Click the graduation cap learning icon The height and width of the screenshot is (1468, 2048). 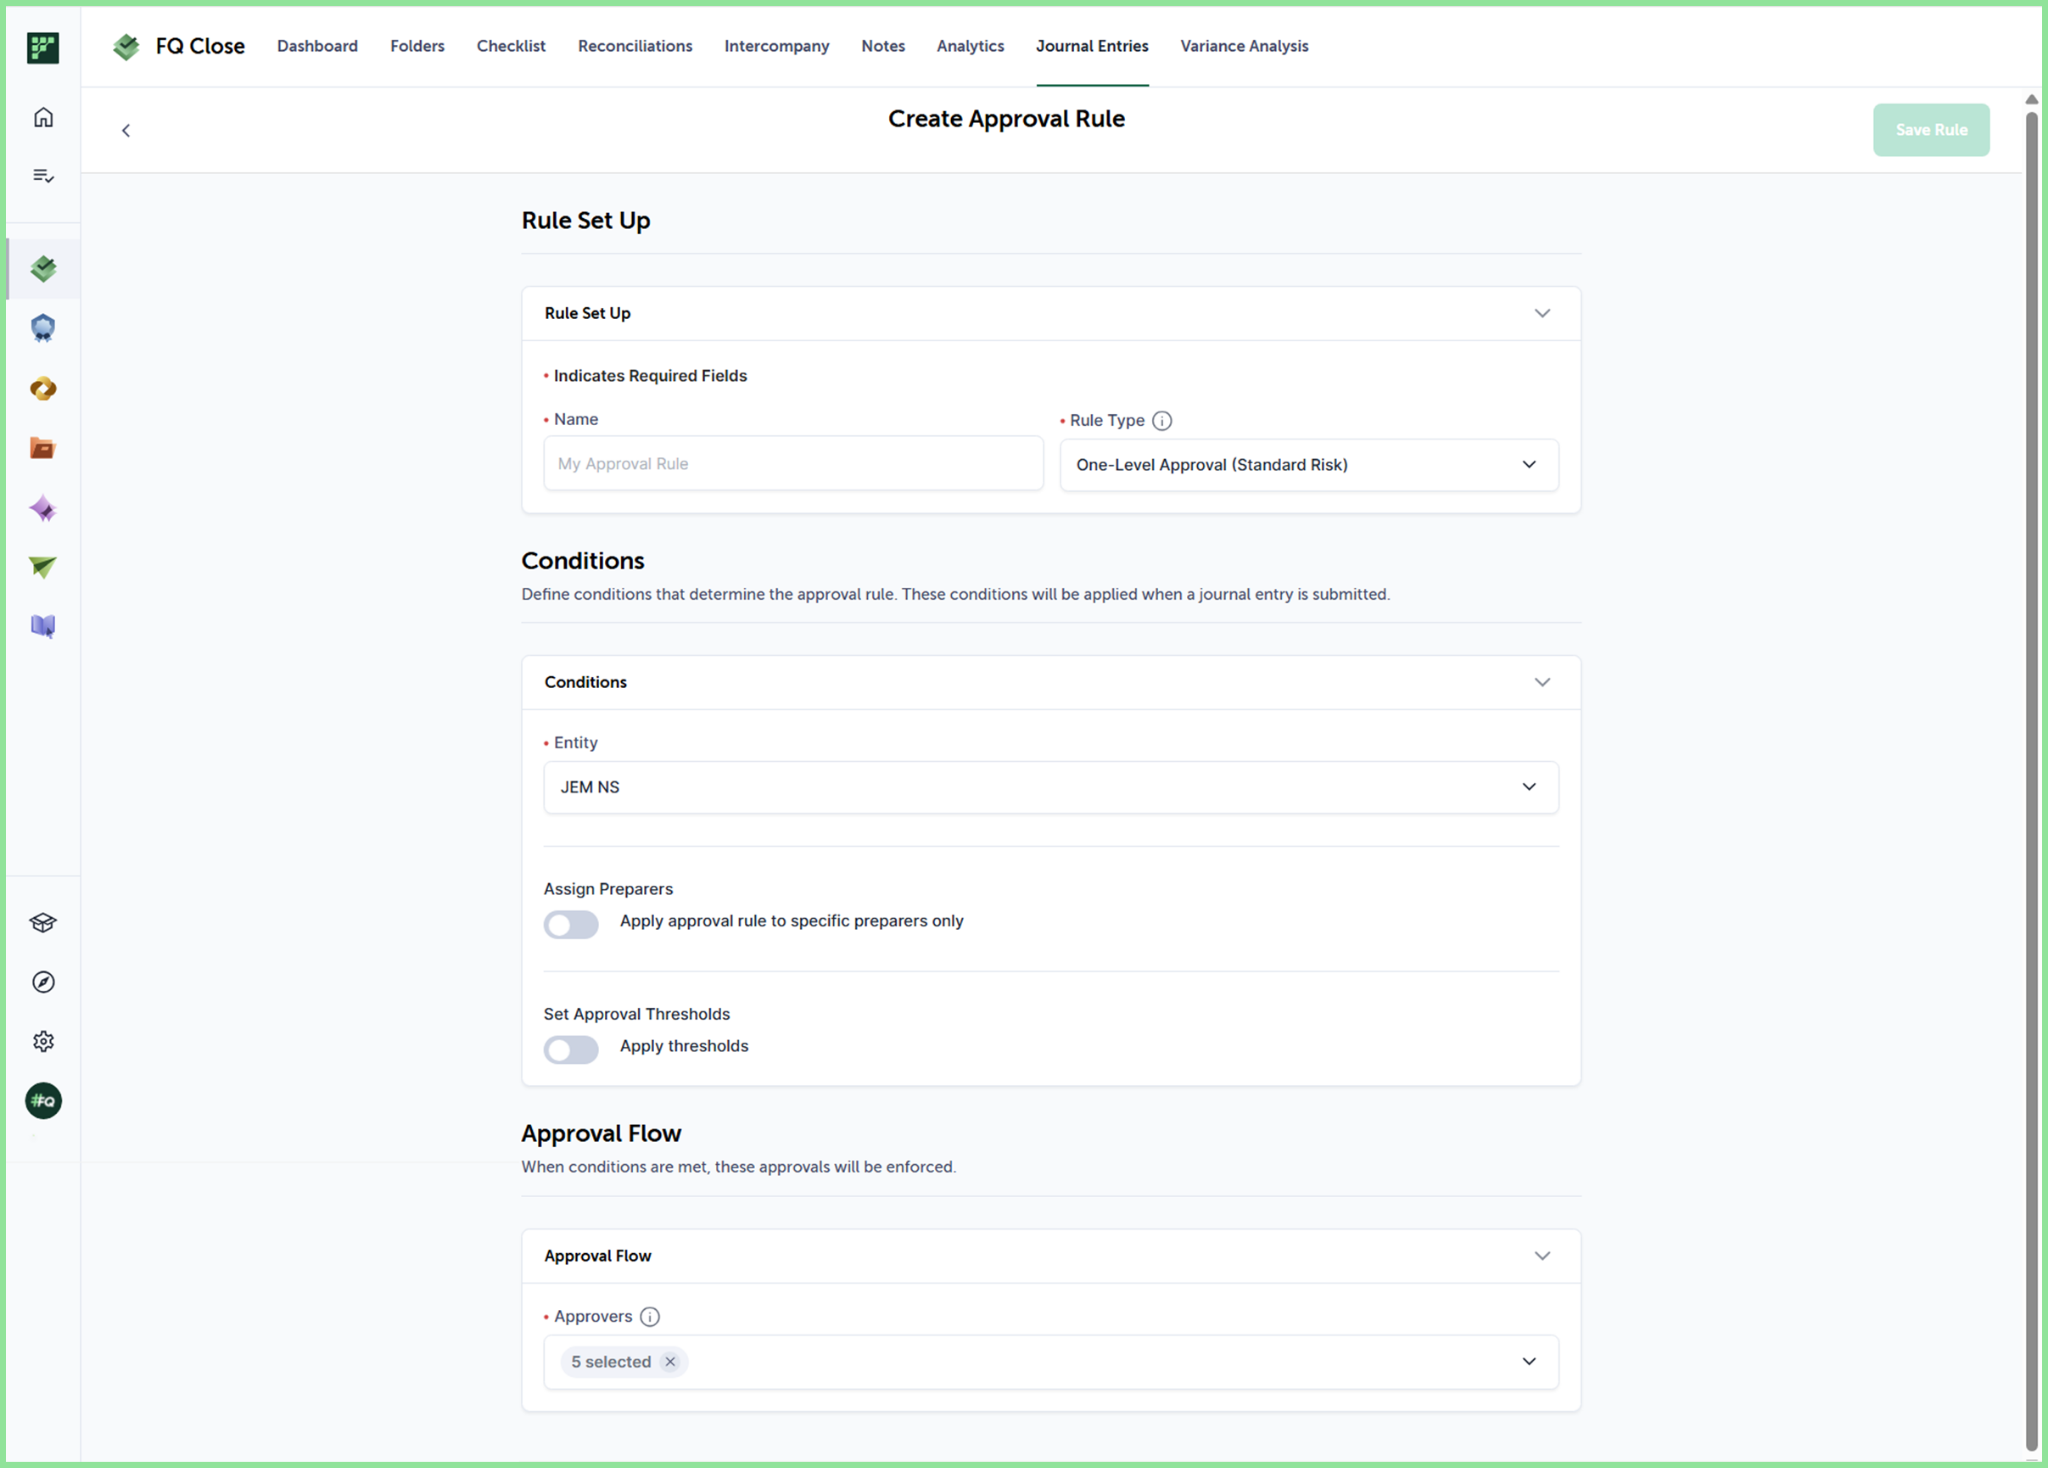click(x=43, y=922)
